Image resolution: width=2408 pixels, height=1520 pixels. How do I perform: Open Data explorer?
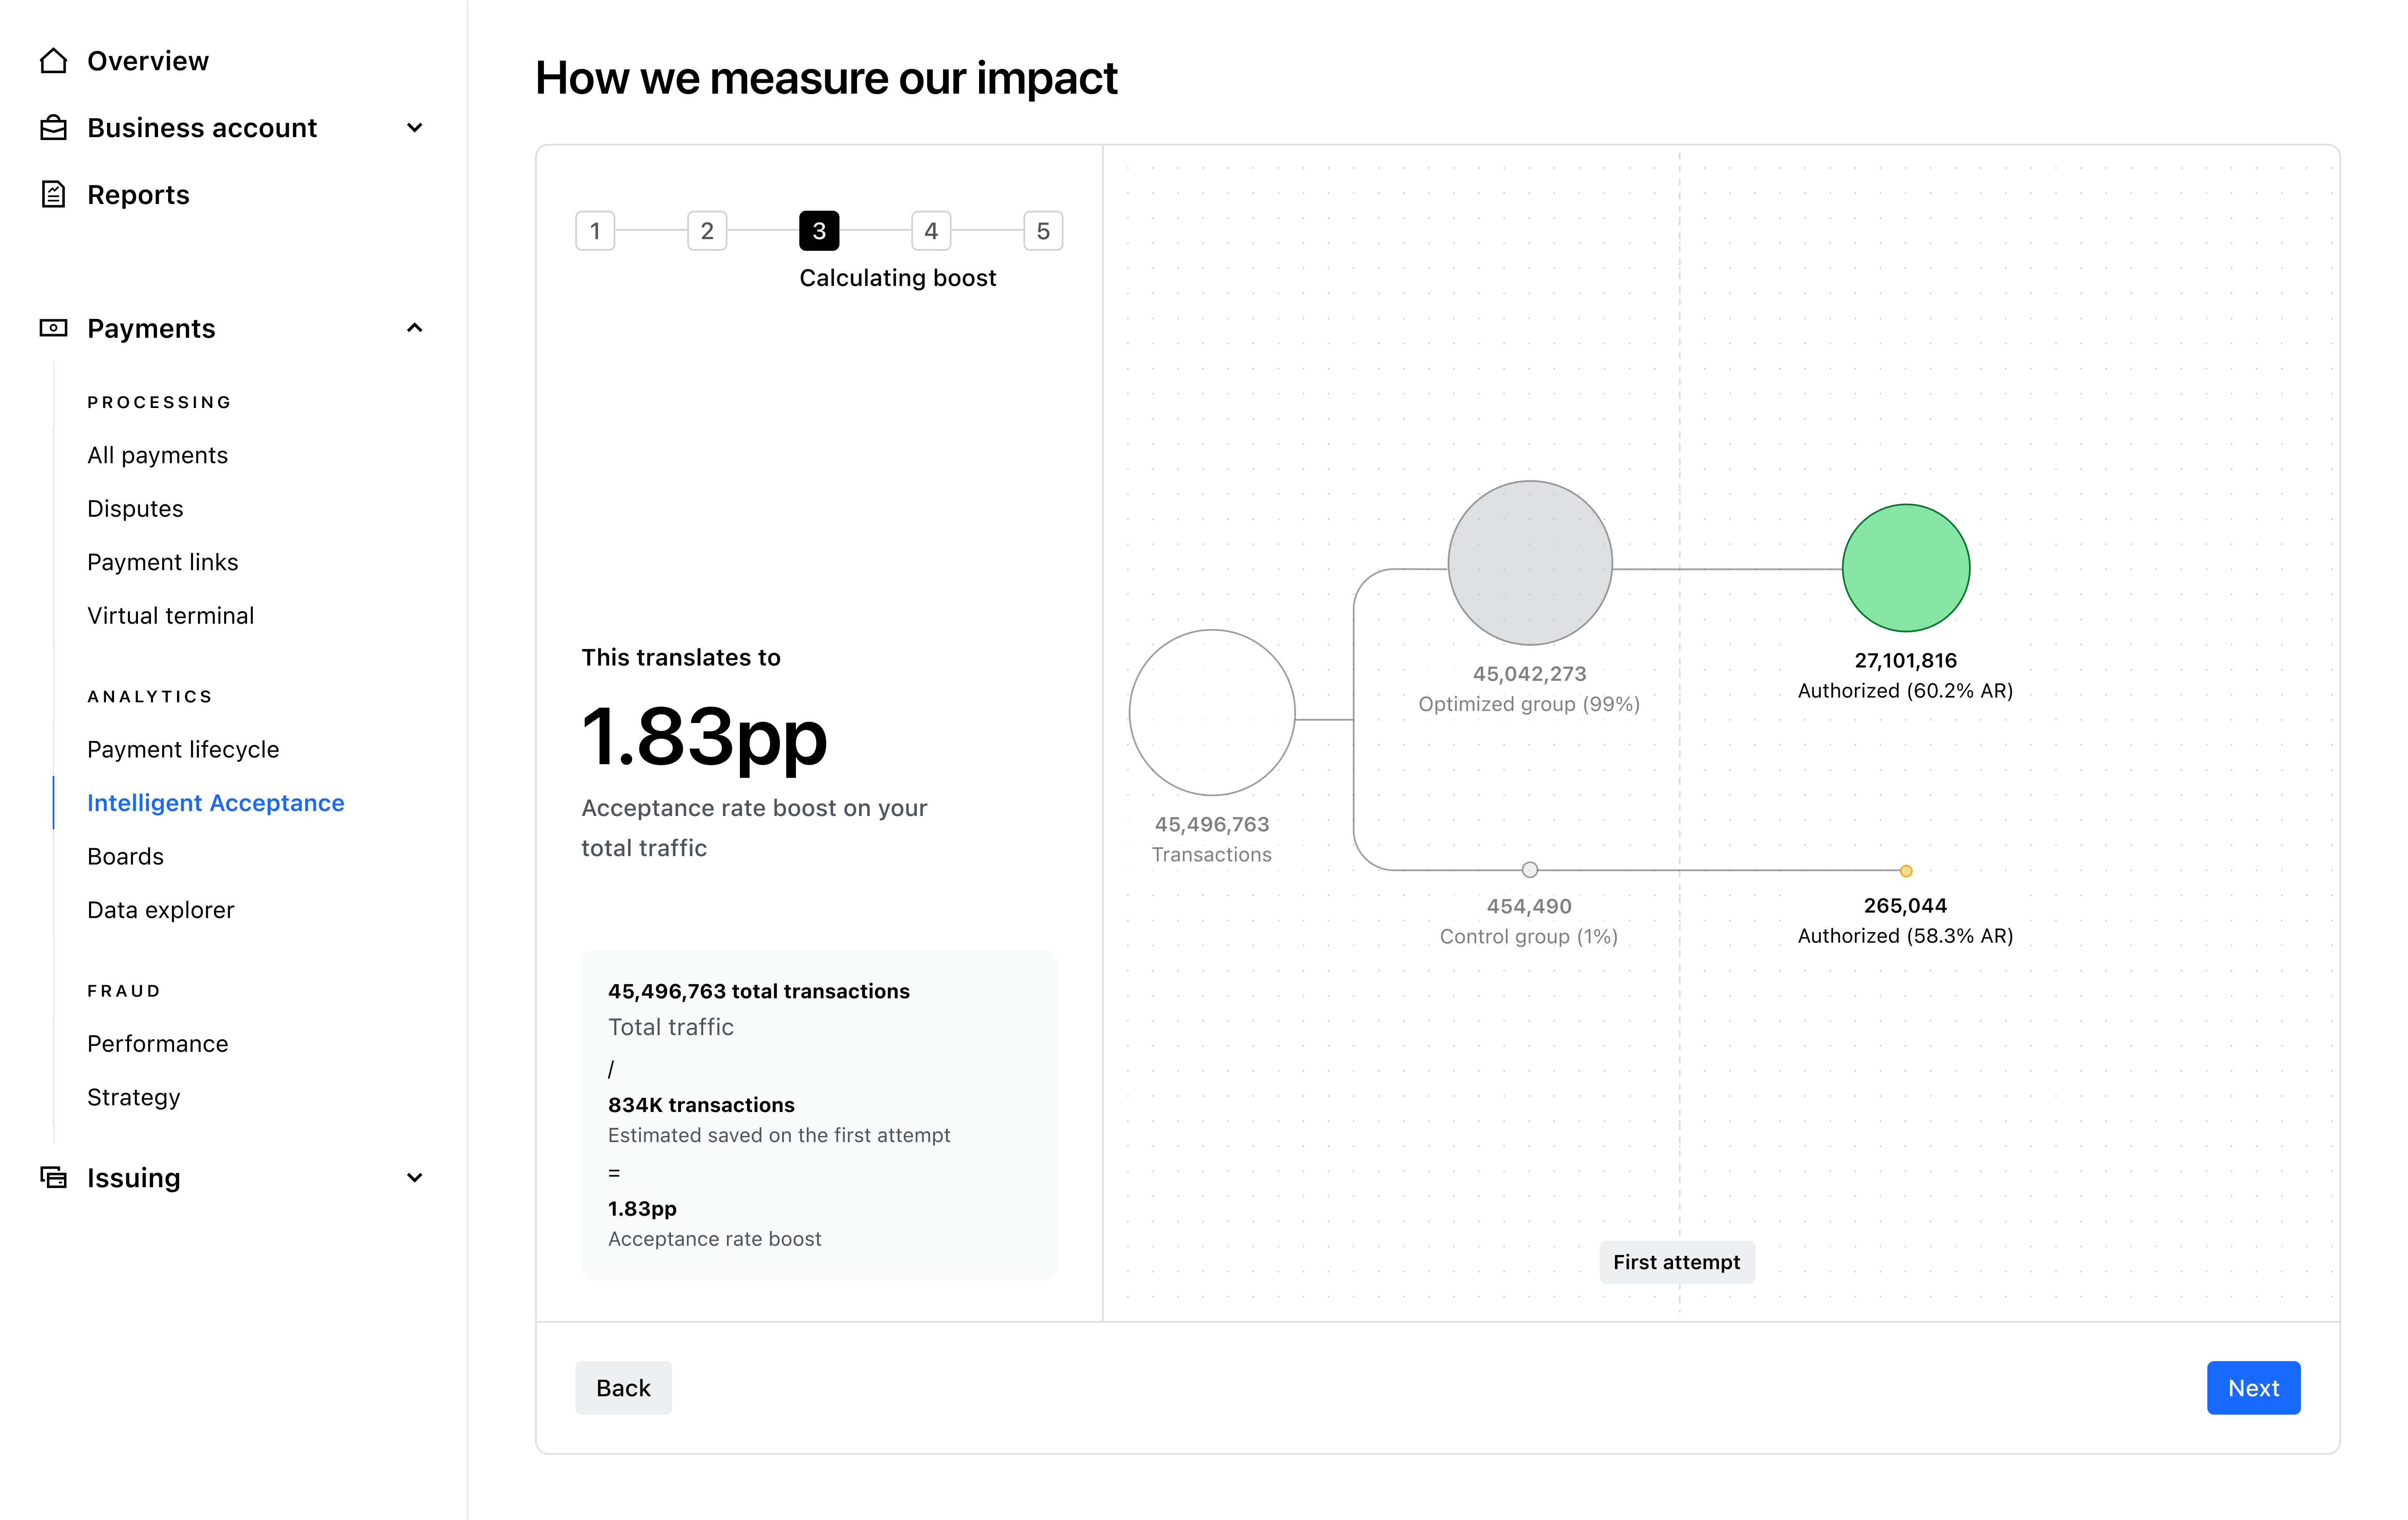coord(161,910)
